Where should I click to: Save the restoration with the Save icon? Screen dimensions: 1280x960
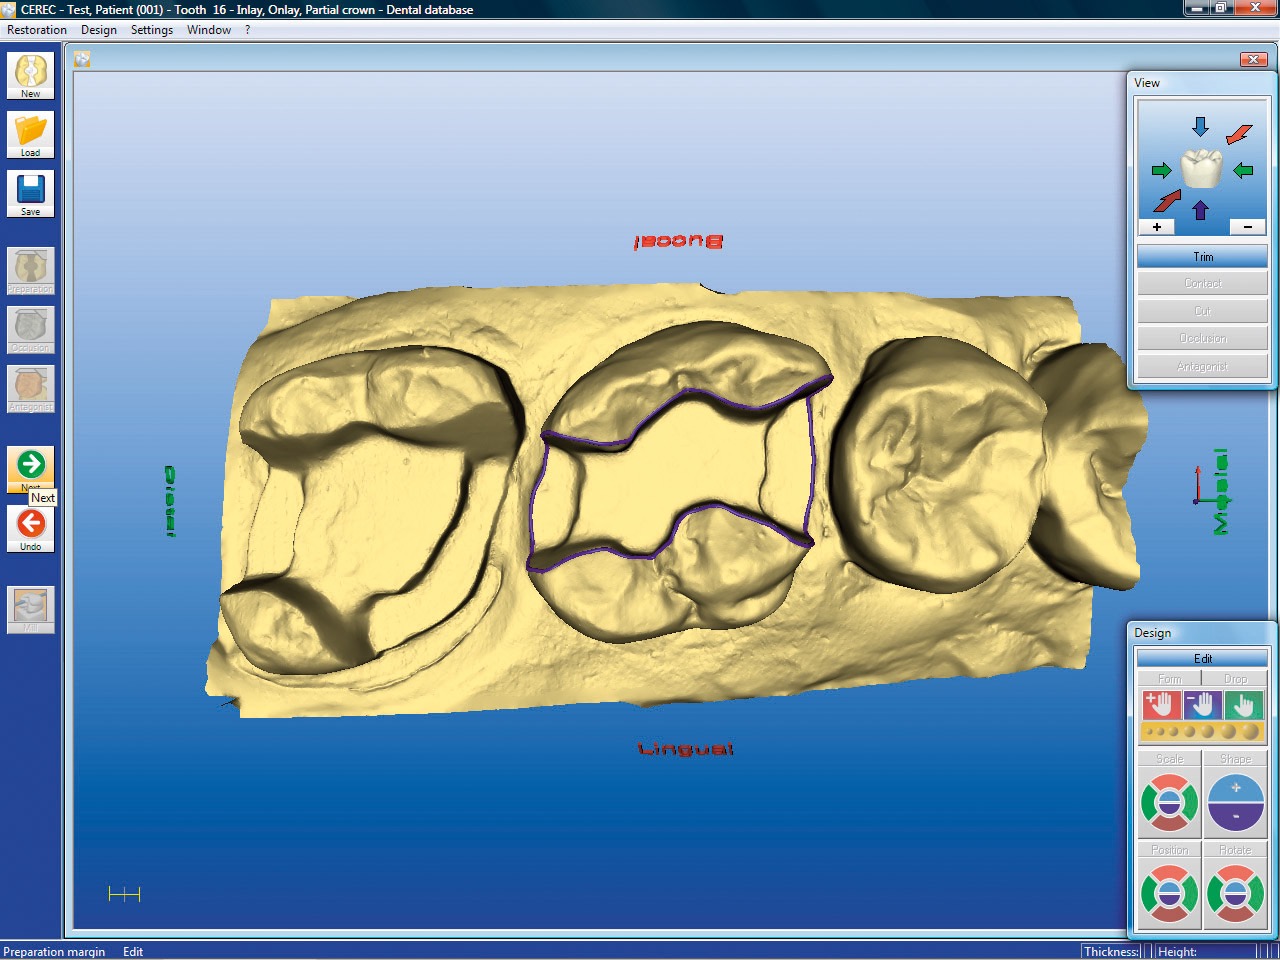coord(31,194)
